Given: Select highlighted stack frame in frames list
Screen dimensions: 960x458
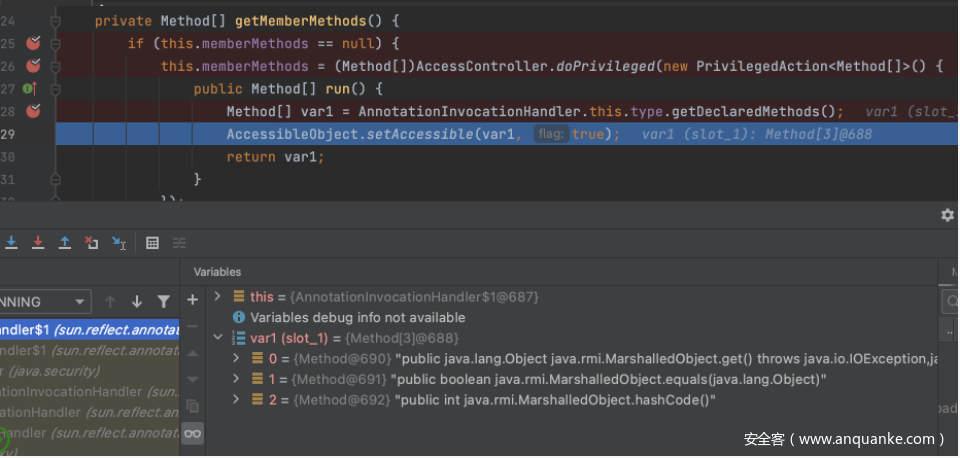Looking at the screenshot, I should tap(90, 330).
